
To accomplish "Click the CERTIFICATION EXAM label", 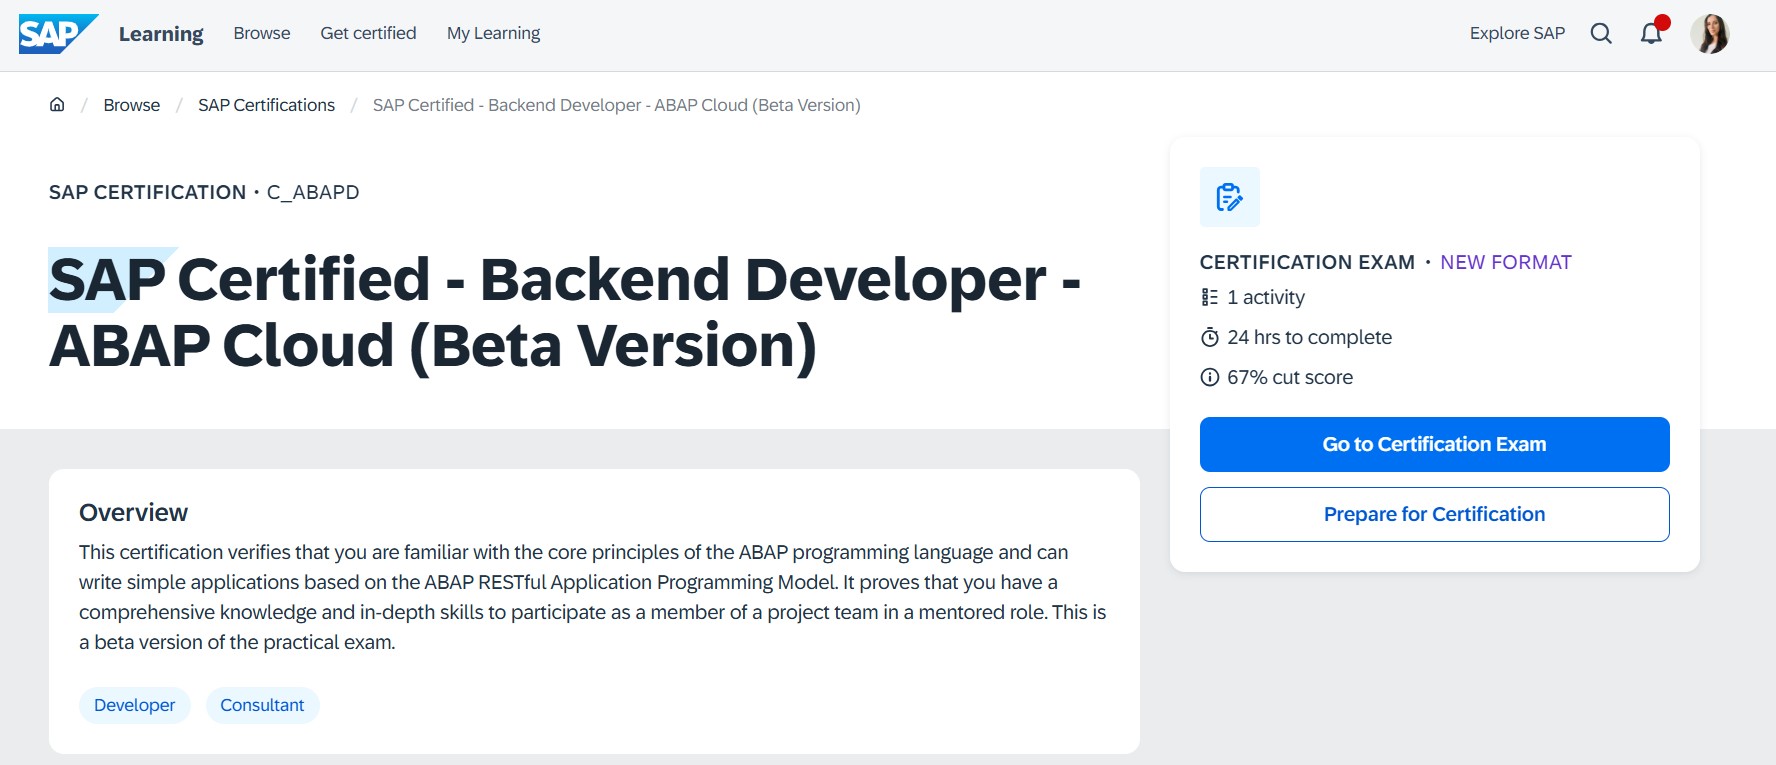I will coord(1307,262).
